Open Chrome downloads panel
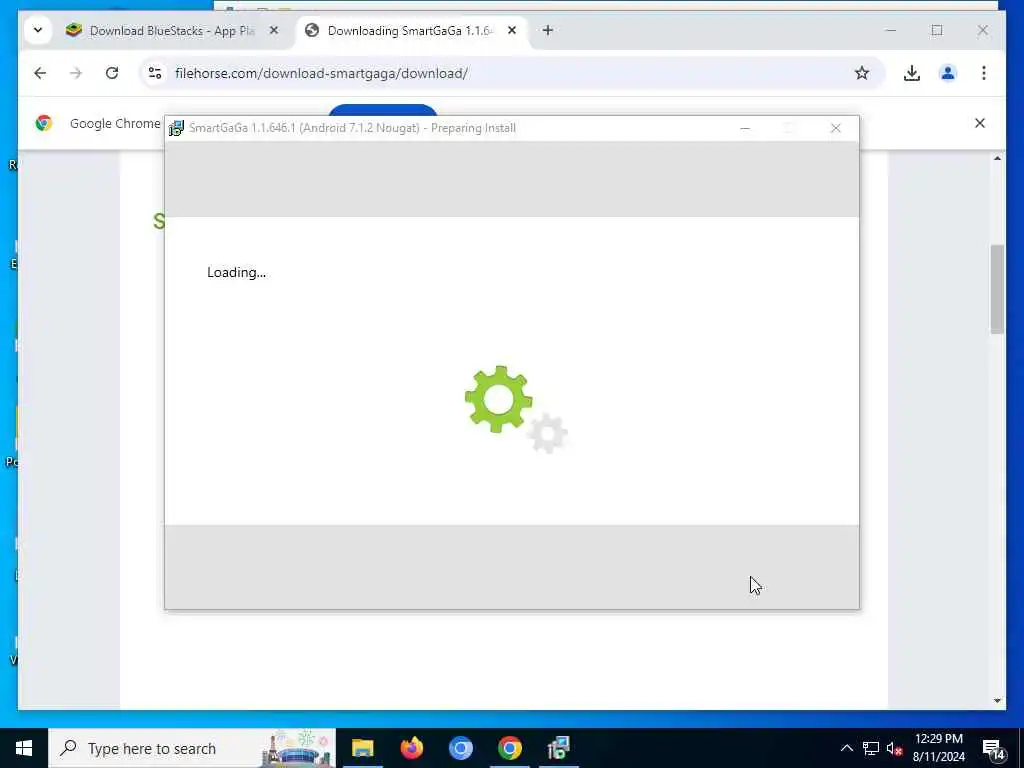 (912, 73)
